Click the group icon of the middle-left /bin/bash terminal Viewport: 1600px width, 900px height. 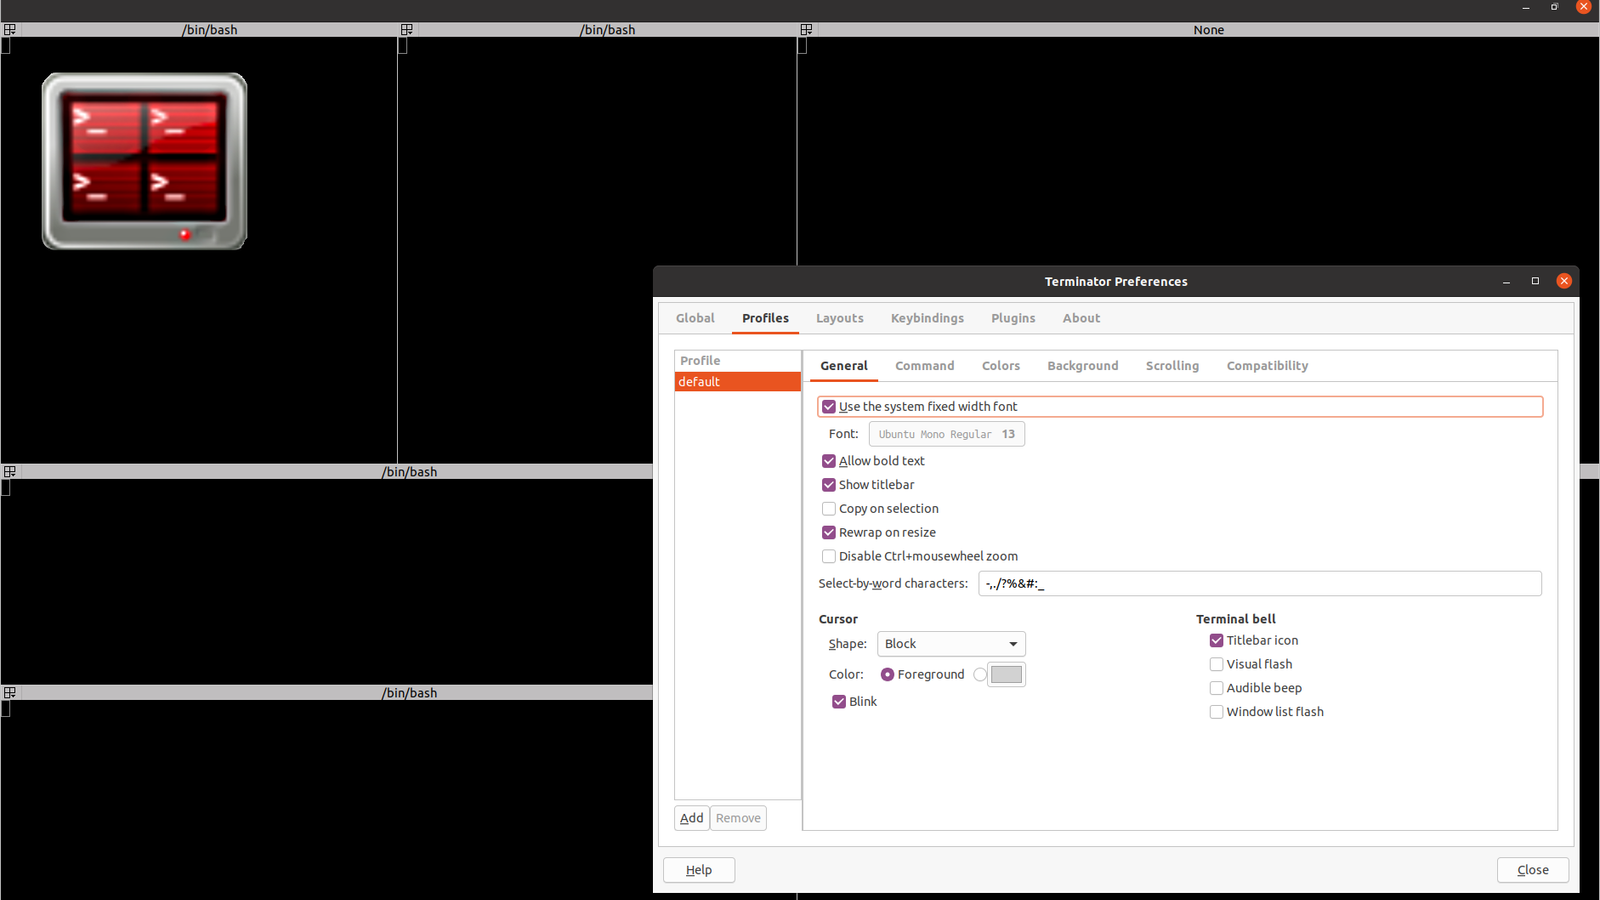click(x=10, y=472)
